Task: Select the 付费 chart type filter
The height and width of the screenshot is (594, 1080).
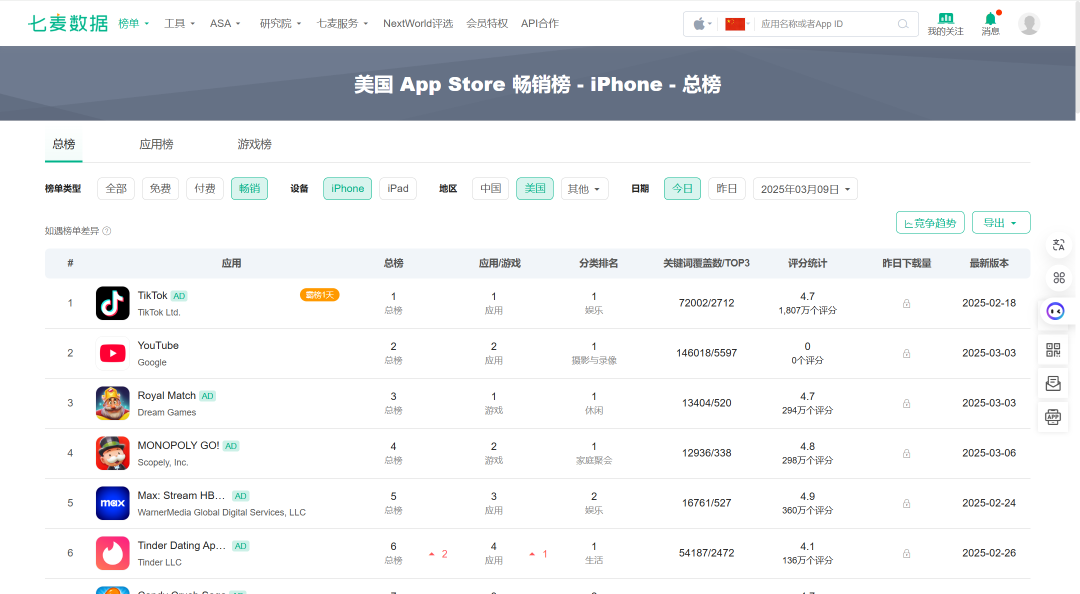Action: pos(205,189)
